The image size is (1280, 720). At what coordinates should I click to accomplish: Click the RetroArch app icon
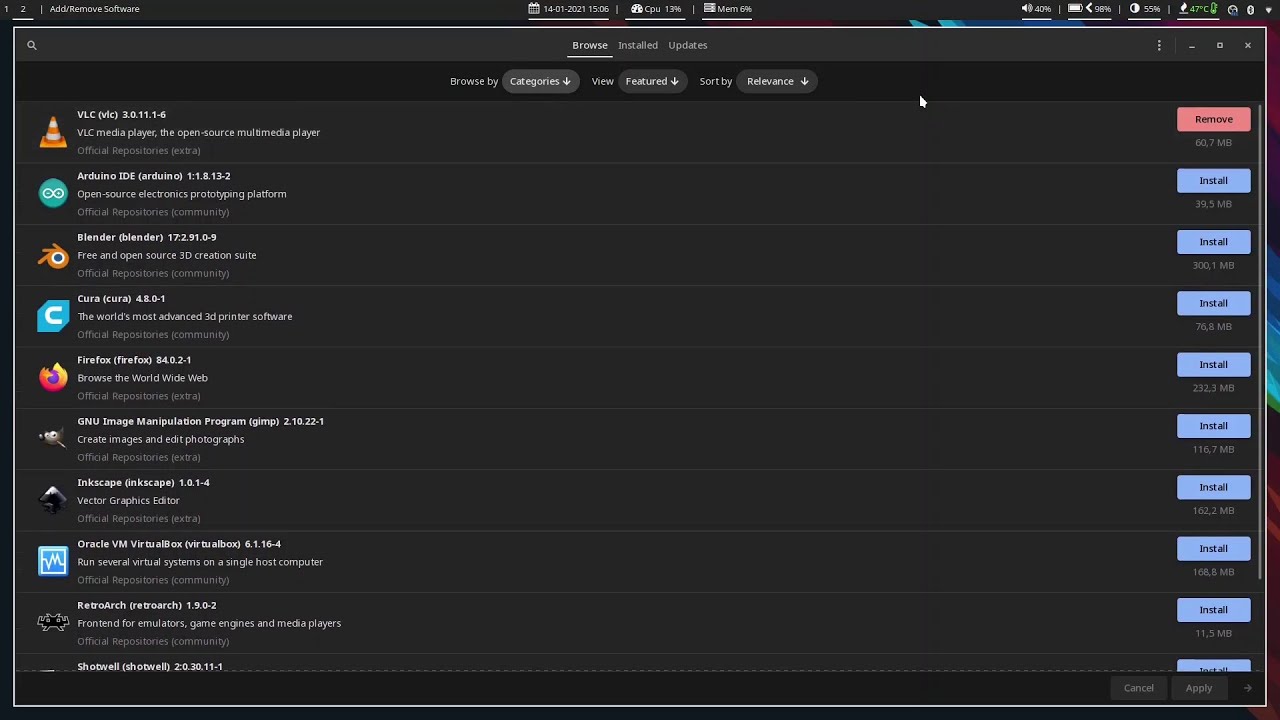click(x=53, y=622)
